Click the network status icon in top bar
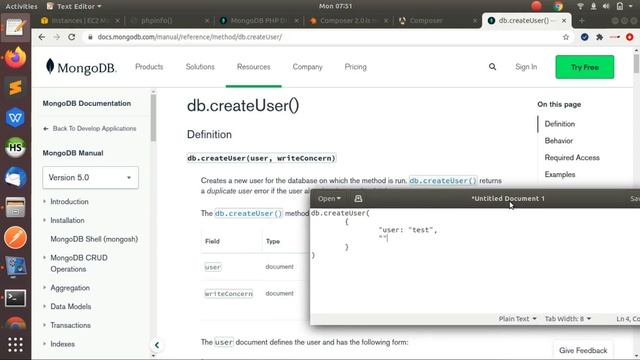The height and width of the screenshot is (360, 640). (x=580, y=6)
